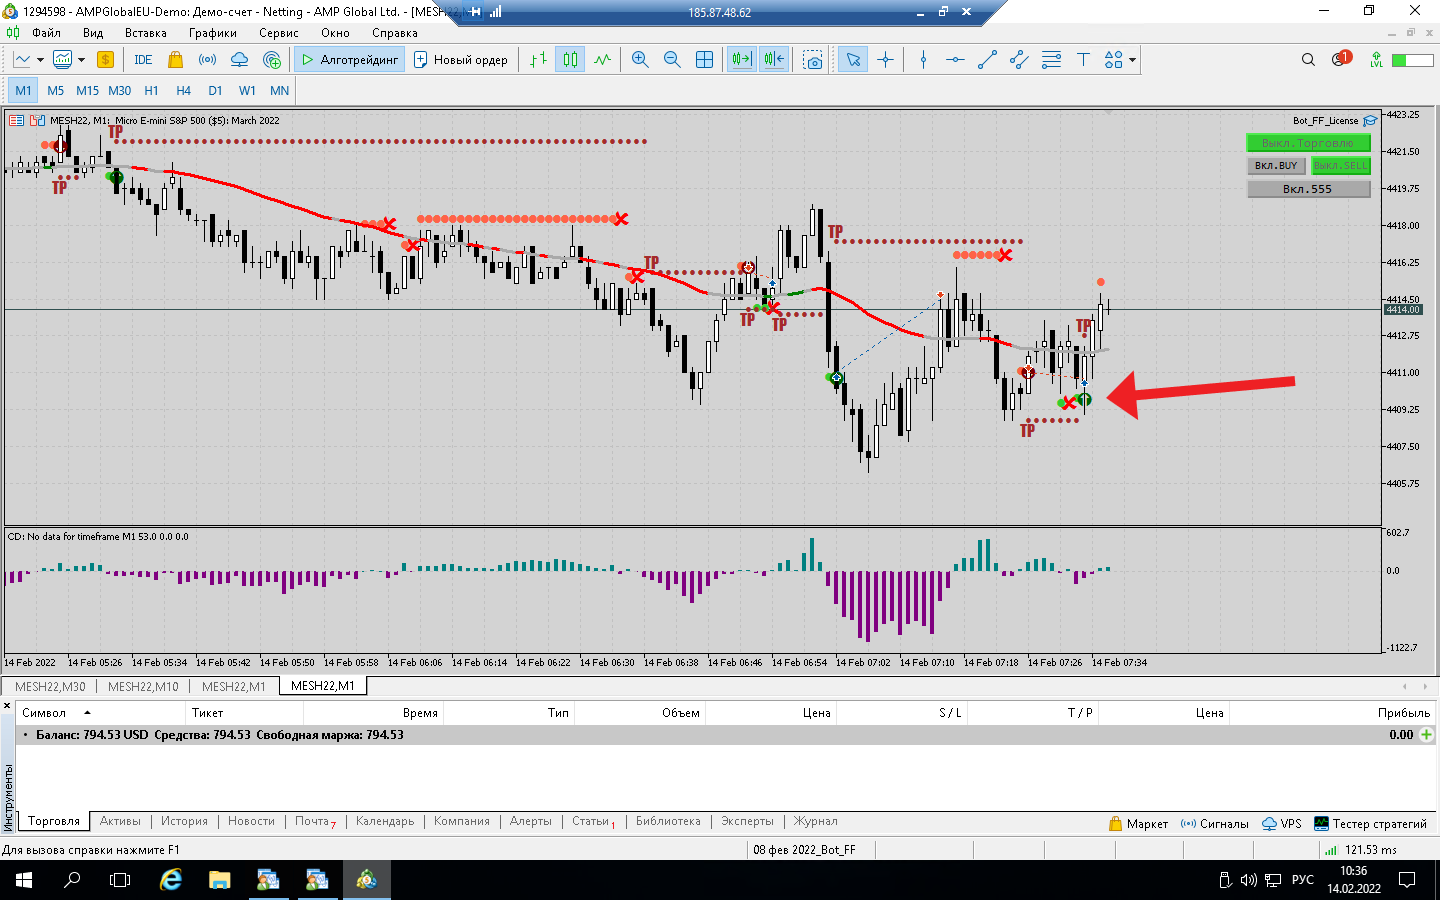The height and width of the screenshot is (900, 1440).
Task: Switch to H1 timeframe
Action: 151,90
